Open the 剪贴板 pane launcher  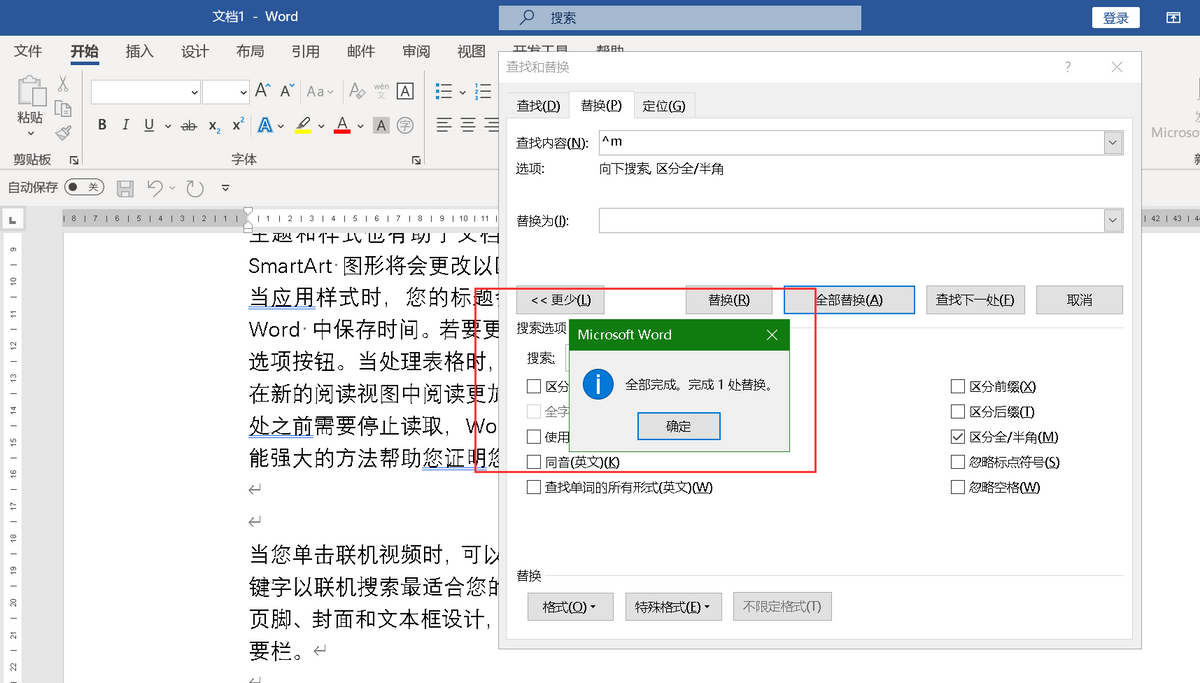[76, 160]
